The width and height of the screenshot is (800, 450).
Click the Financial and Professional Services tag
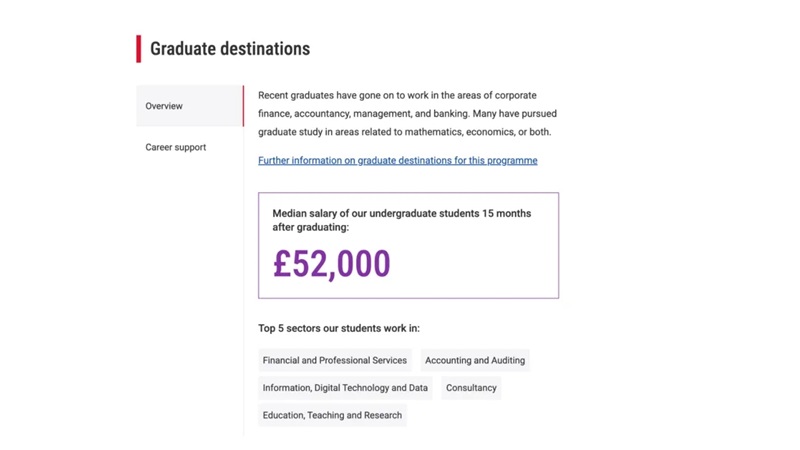click(x=334, y=360)
